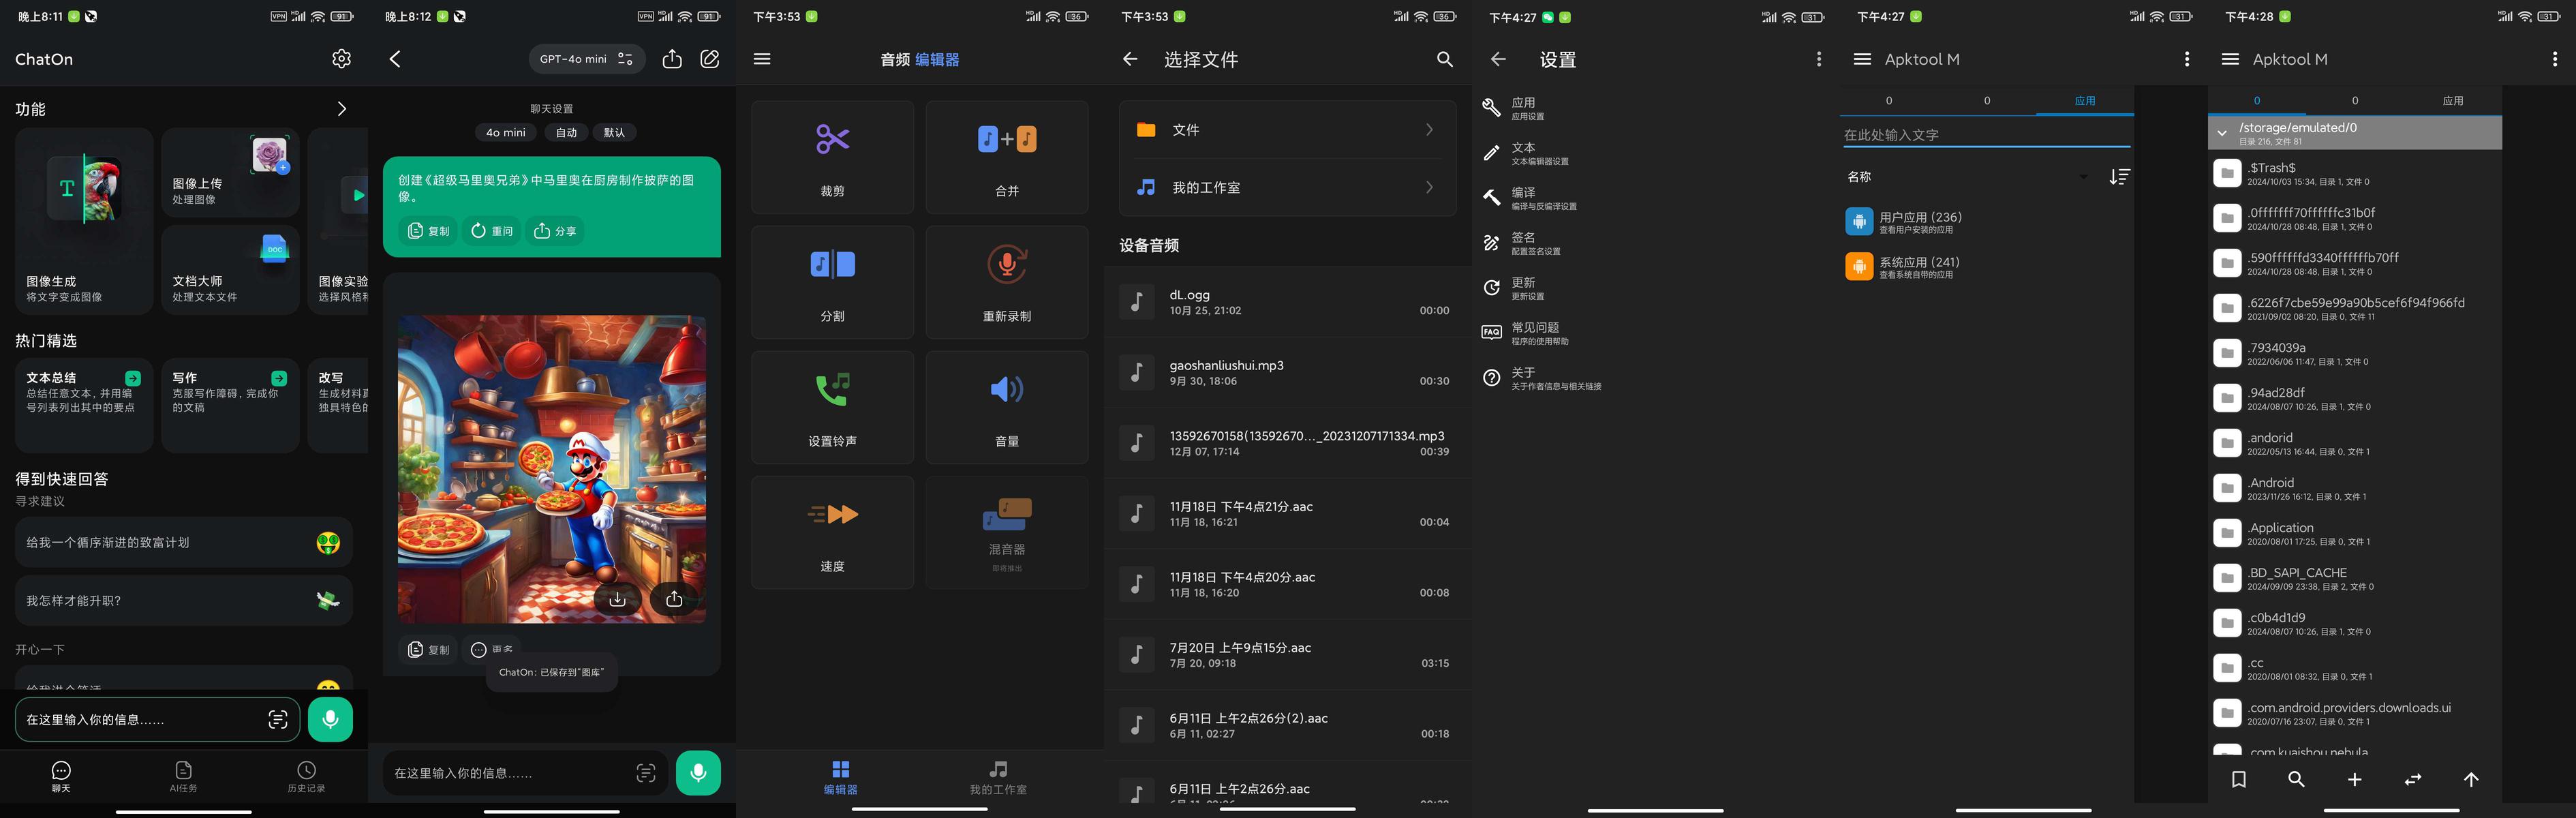Switch to the 编辑器 bottom tab

840,777
